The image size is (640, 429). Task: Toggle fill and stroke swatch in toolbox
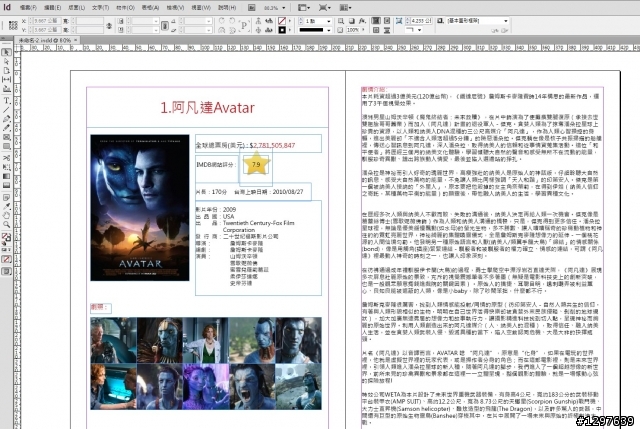click(6, 237)
